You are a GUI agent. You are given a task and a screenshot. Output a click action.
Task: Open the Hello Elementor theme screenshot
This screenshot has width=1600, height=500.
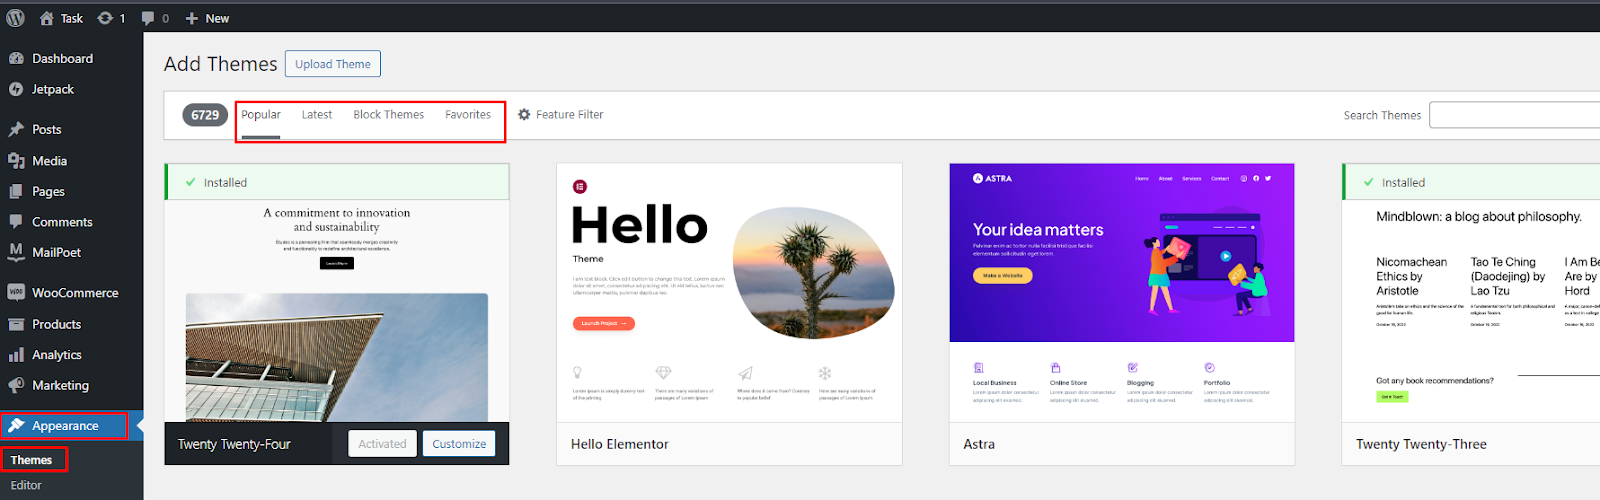[x=729, y=293]
